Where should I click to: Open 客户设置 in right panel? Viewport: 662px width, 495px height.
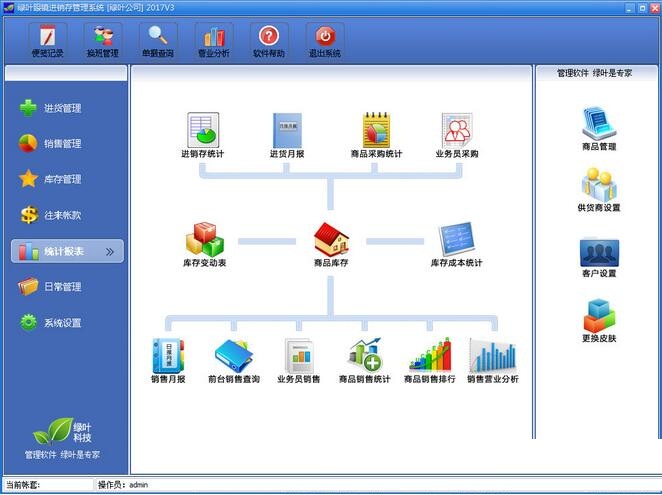599,258
